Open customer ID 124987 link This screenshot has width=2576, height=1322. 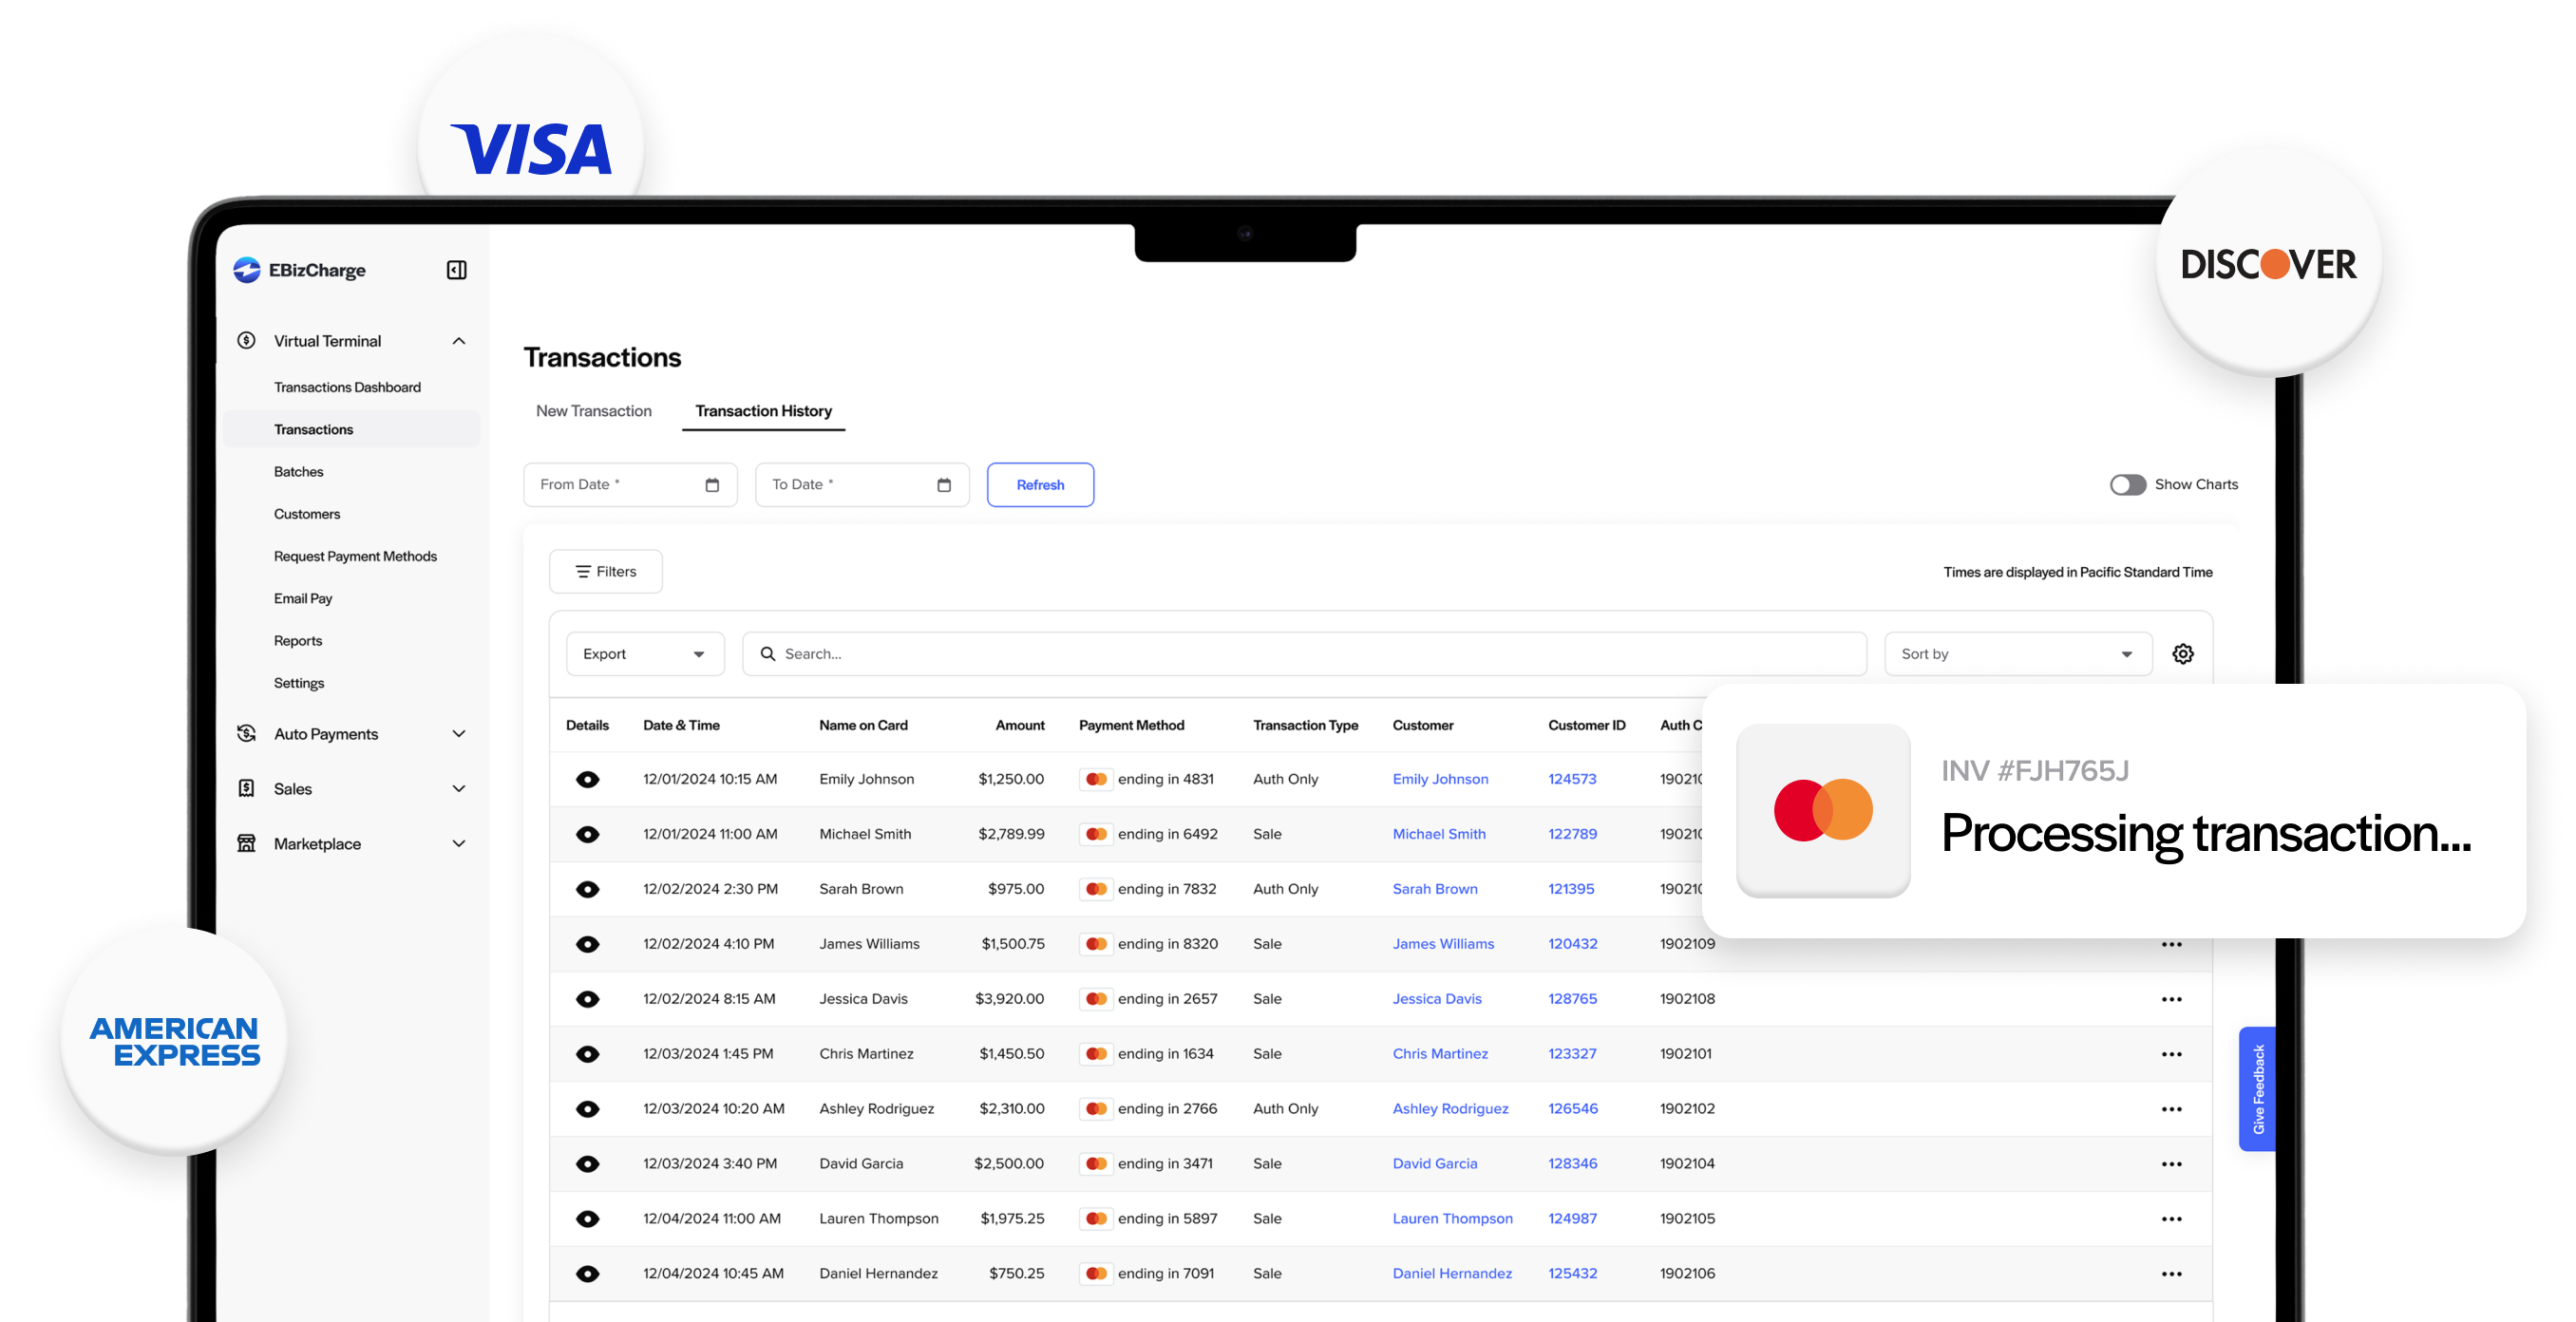click(1572, 1220)
